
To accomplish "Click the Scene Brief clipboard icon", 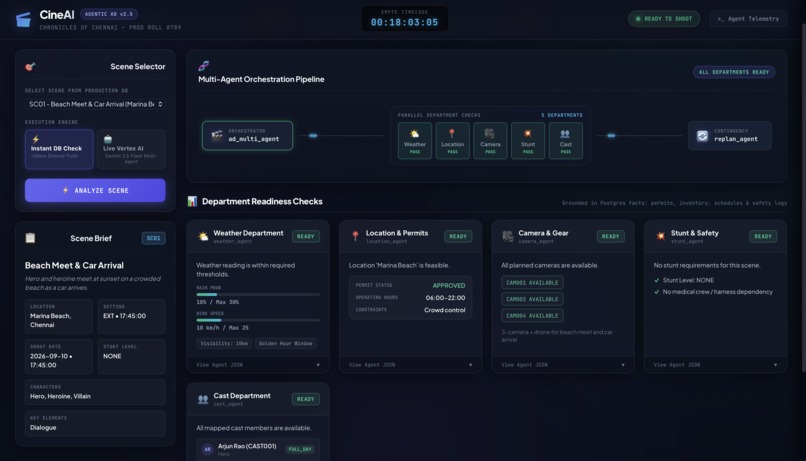I will (30, 237).
